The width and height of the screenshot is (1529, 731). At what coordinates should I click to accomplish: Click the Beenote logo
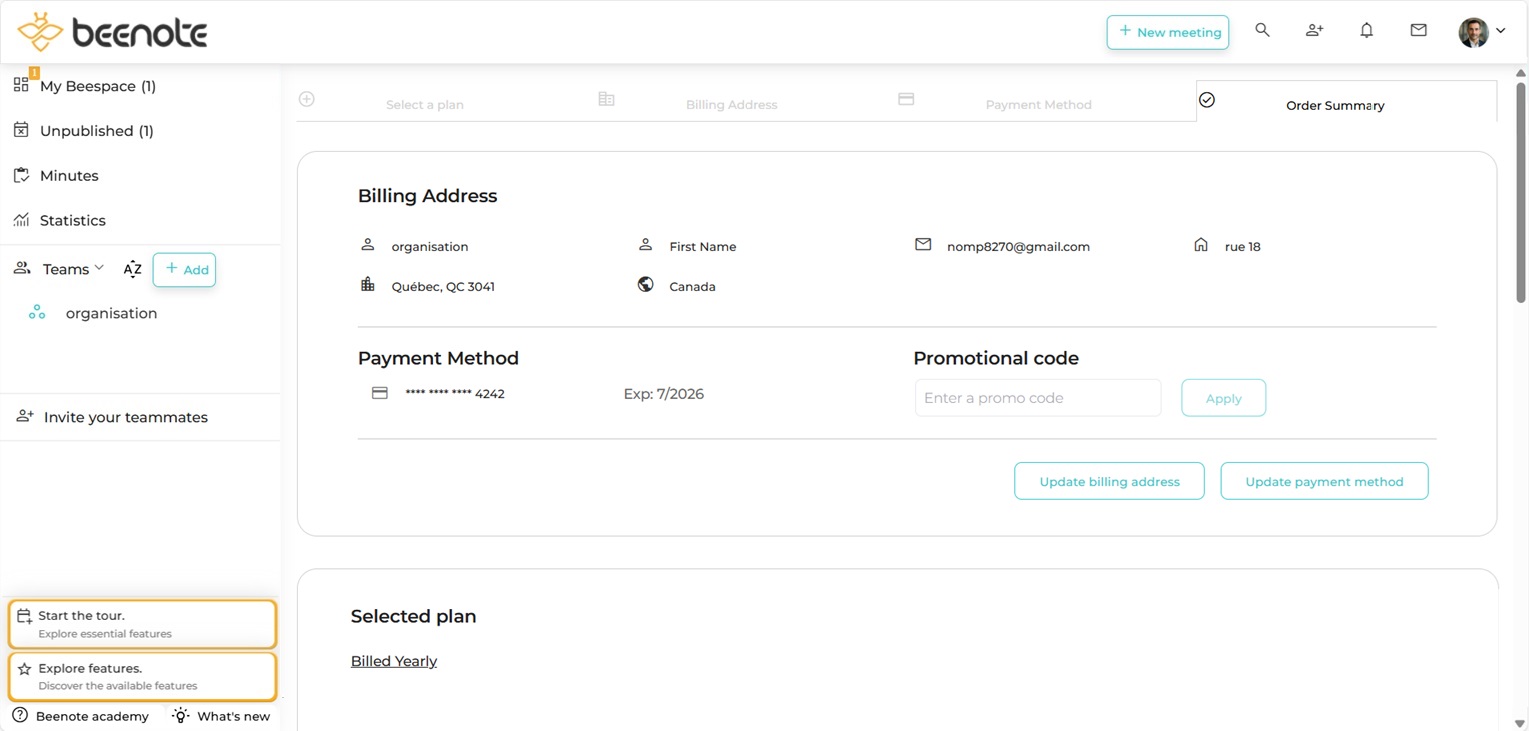pyautogui.click(x=112, y=32)
